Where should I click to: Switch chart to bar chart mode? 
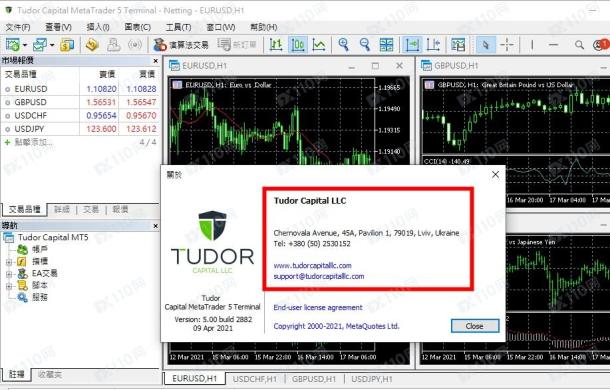[276, 45]
